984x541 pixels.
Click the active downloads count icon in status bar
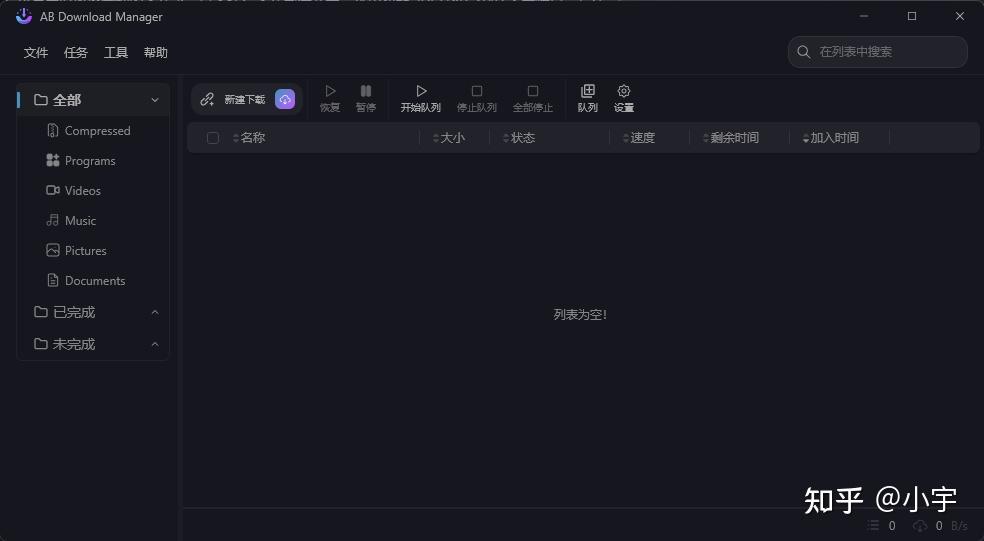pyautogui.click(x=874, y=525)
